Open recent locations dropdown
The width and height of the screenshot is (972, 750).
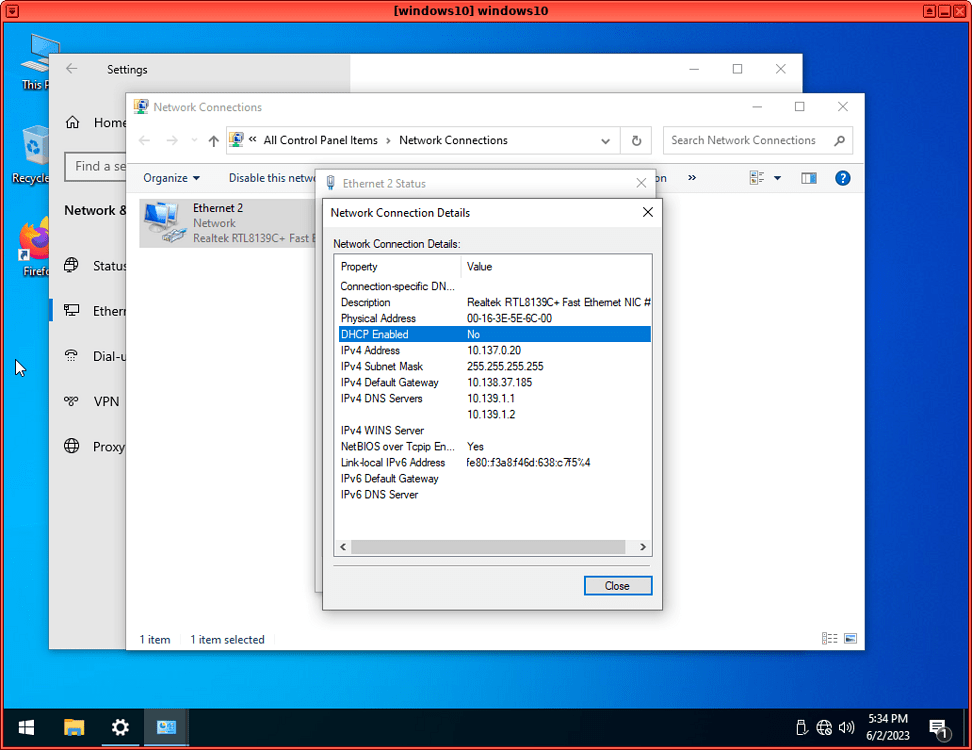pos(194,141)
